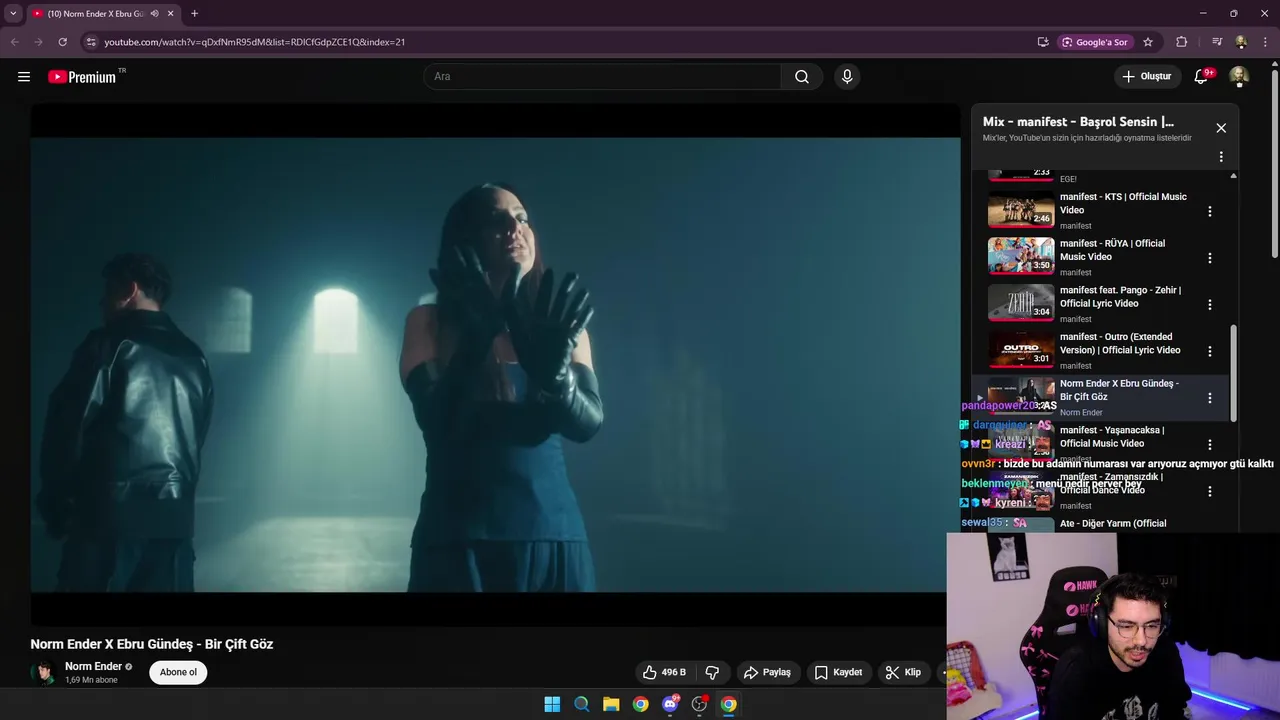This screenshot has width=1280, height=720.
Task: Open options for Zehir lyric video
Action: point(1210,305)
